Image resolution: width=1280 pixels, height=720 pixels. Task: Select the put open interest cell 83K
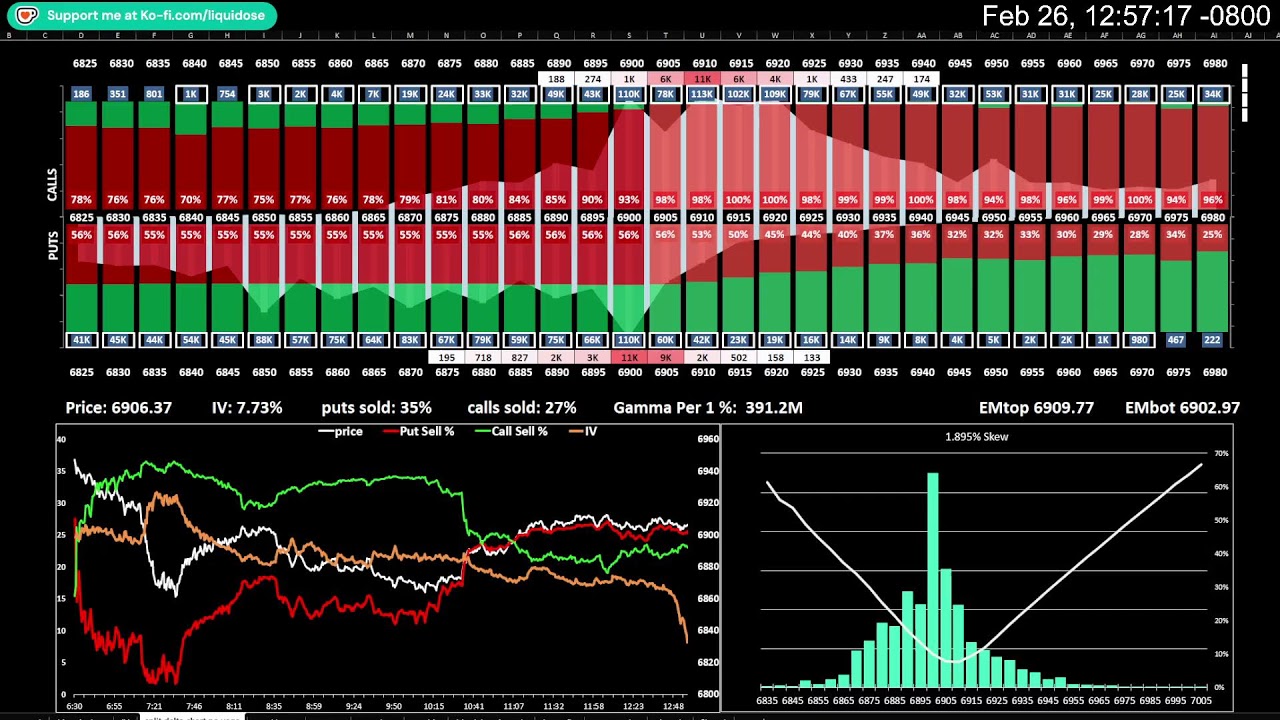click(410, 340)
